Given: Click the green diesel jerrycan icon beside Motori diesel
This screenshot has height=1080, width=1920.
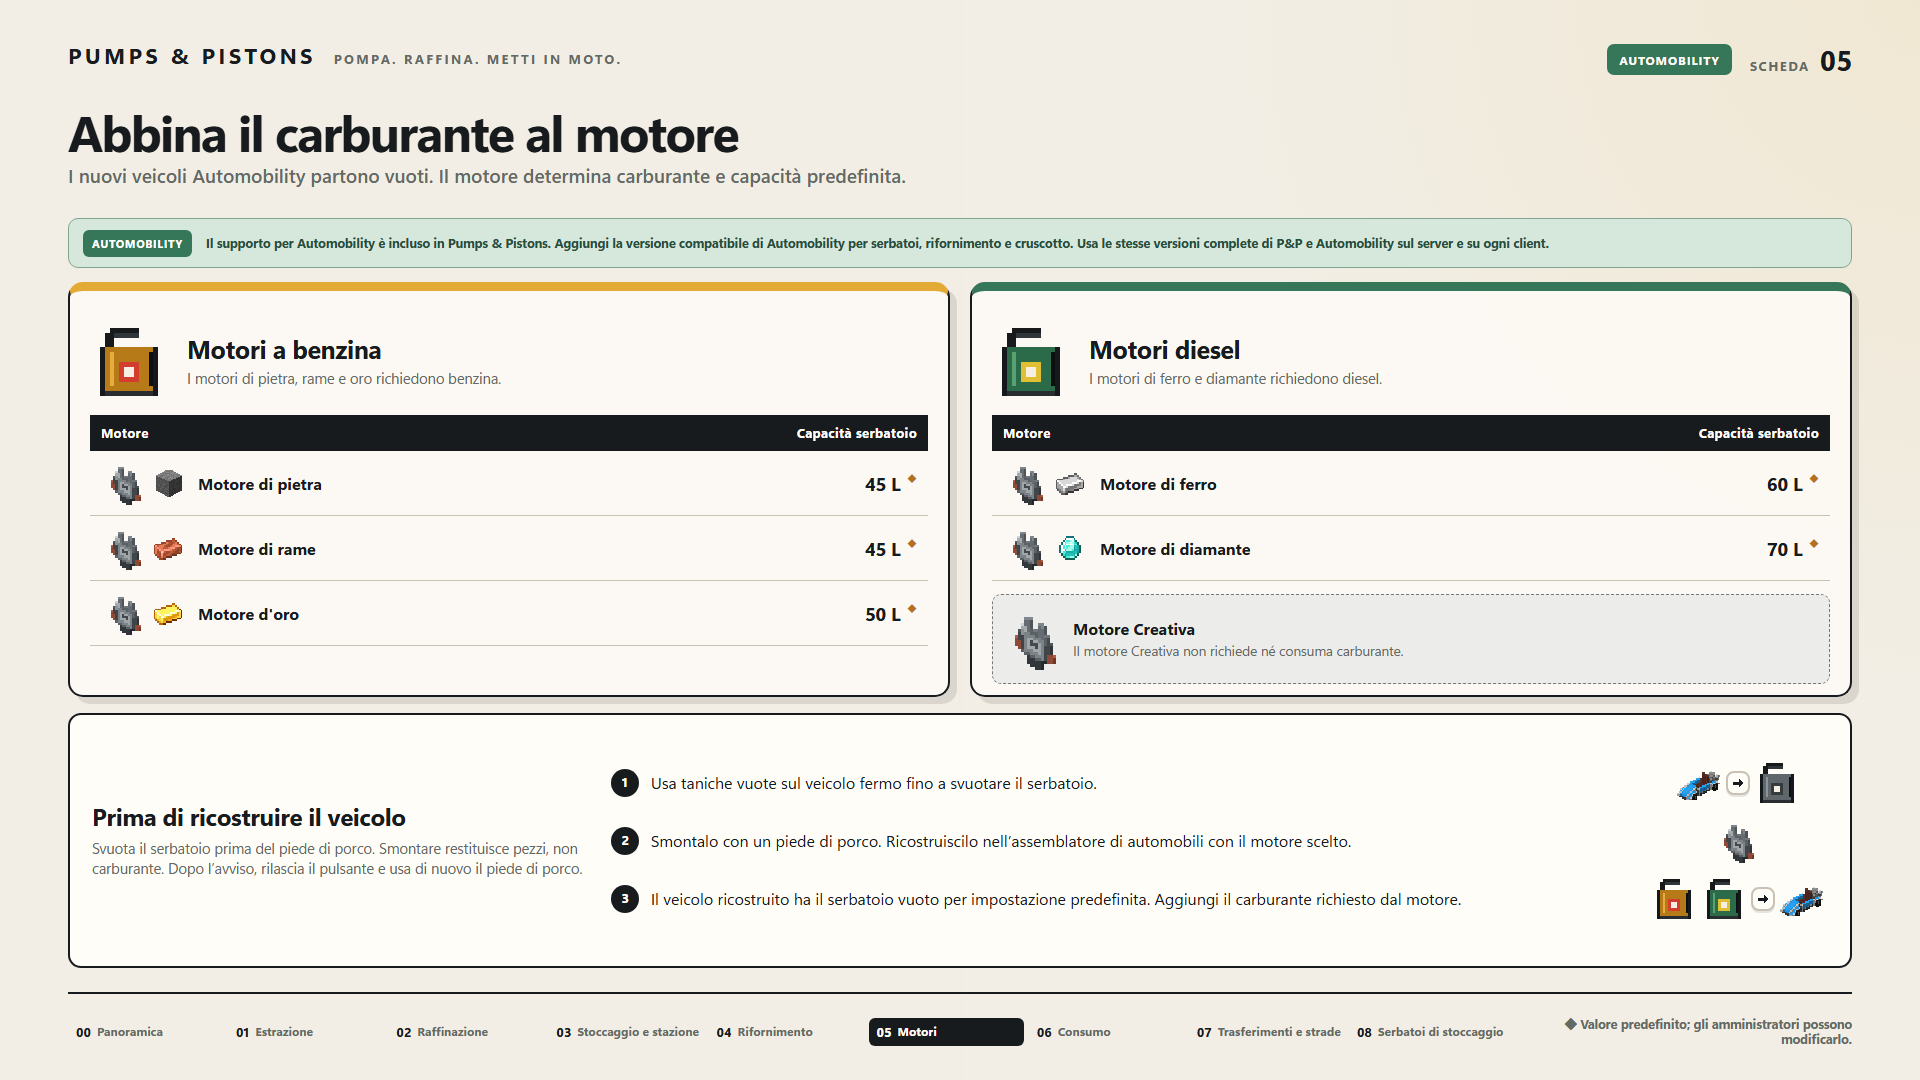Looking at the screenshot, I should pyautogui.click(x=1031, y=362).
